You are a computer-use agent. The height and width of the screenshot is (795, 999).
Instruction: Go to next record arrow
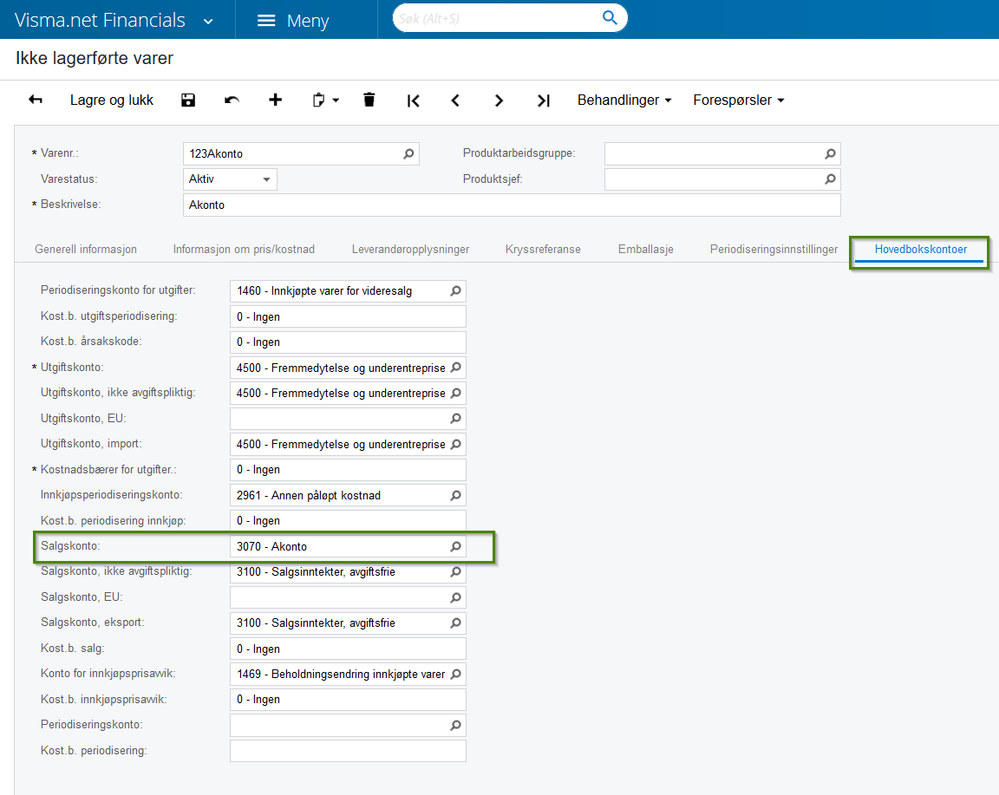point(499,100)
